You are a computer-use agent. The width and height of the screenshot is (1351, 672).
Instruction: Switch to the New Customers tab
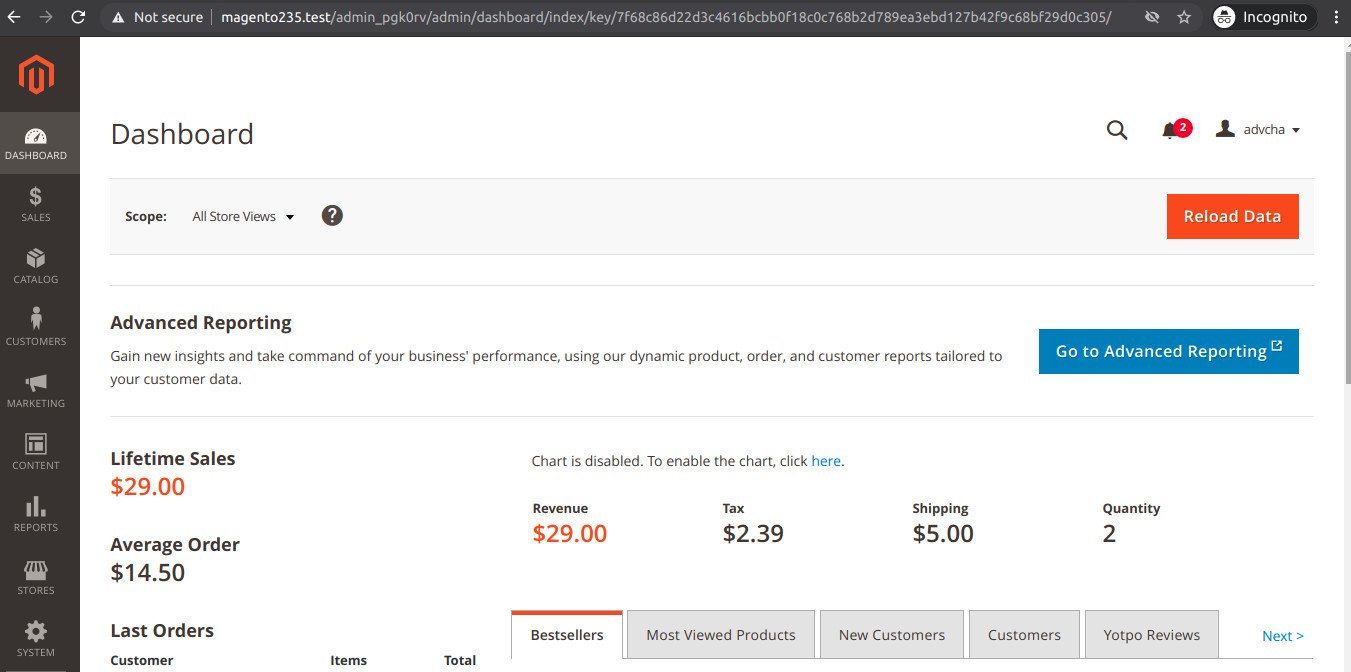pos(891,635)
